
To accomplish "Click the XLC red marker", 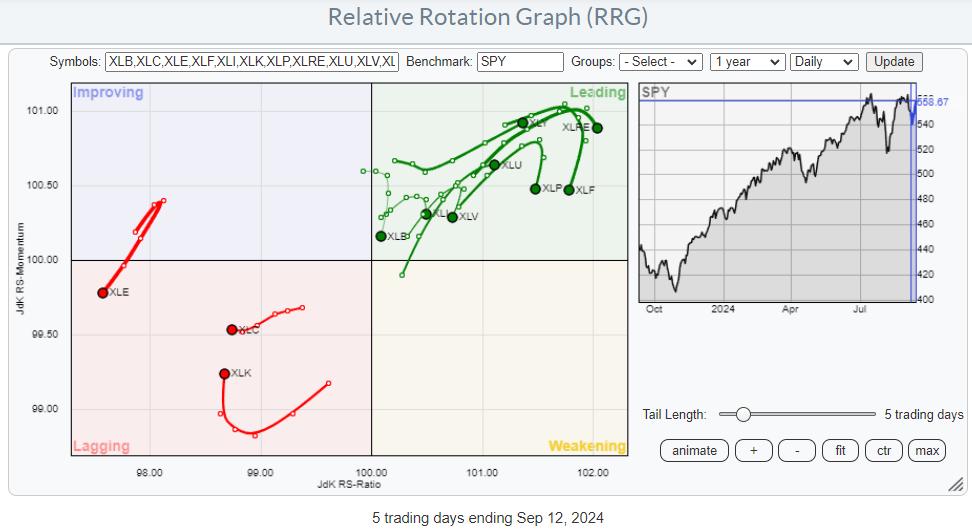I will [x=232, y=330].
